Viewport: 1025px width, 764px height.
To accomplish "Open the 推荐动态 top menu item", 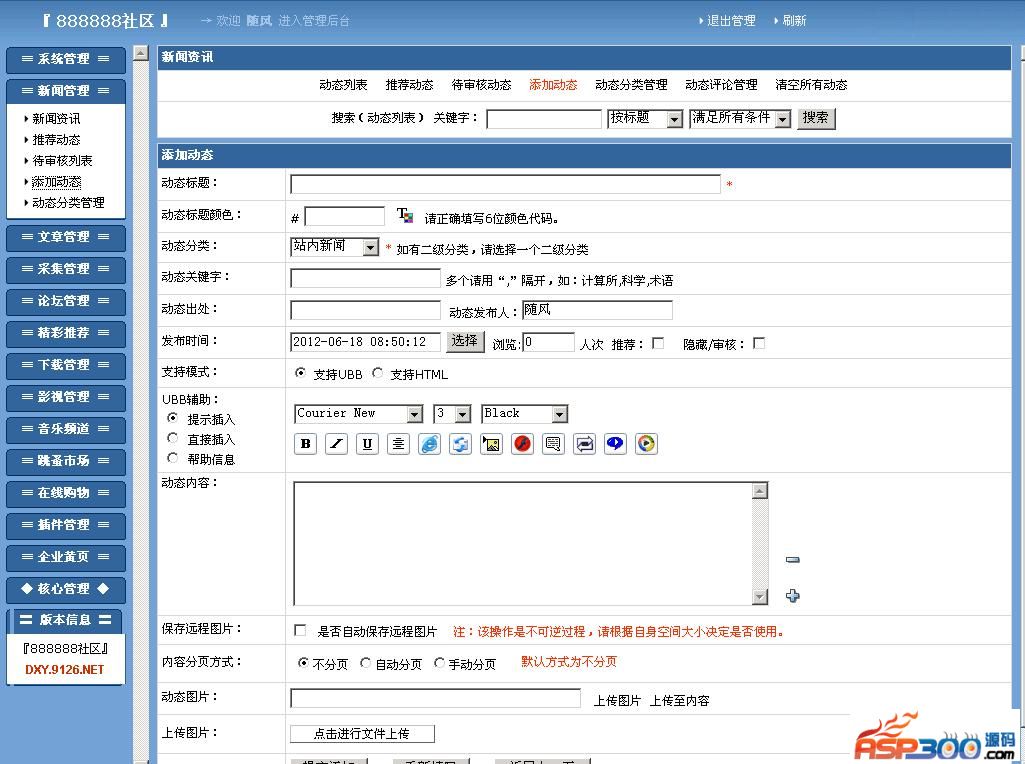I will 409,85.
